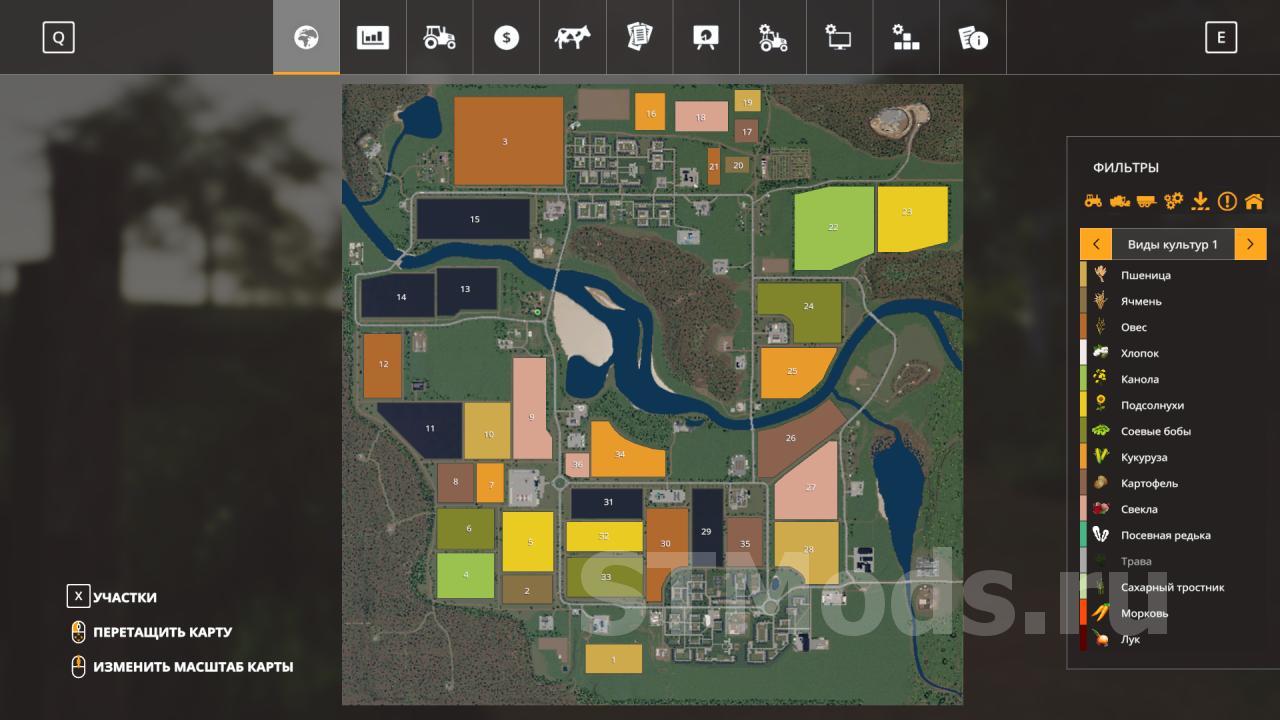The image size is (1280, 720).
Task: Select field 23 on the map
Action: point(912,219)
